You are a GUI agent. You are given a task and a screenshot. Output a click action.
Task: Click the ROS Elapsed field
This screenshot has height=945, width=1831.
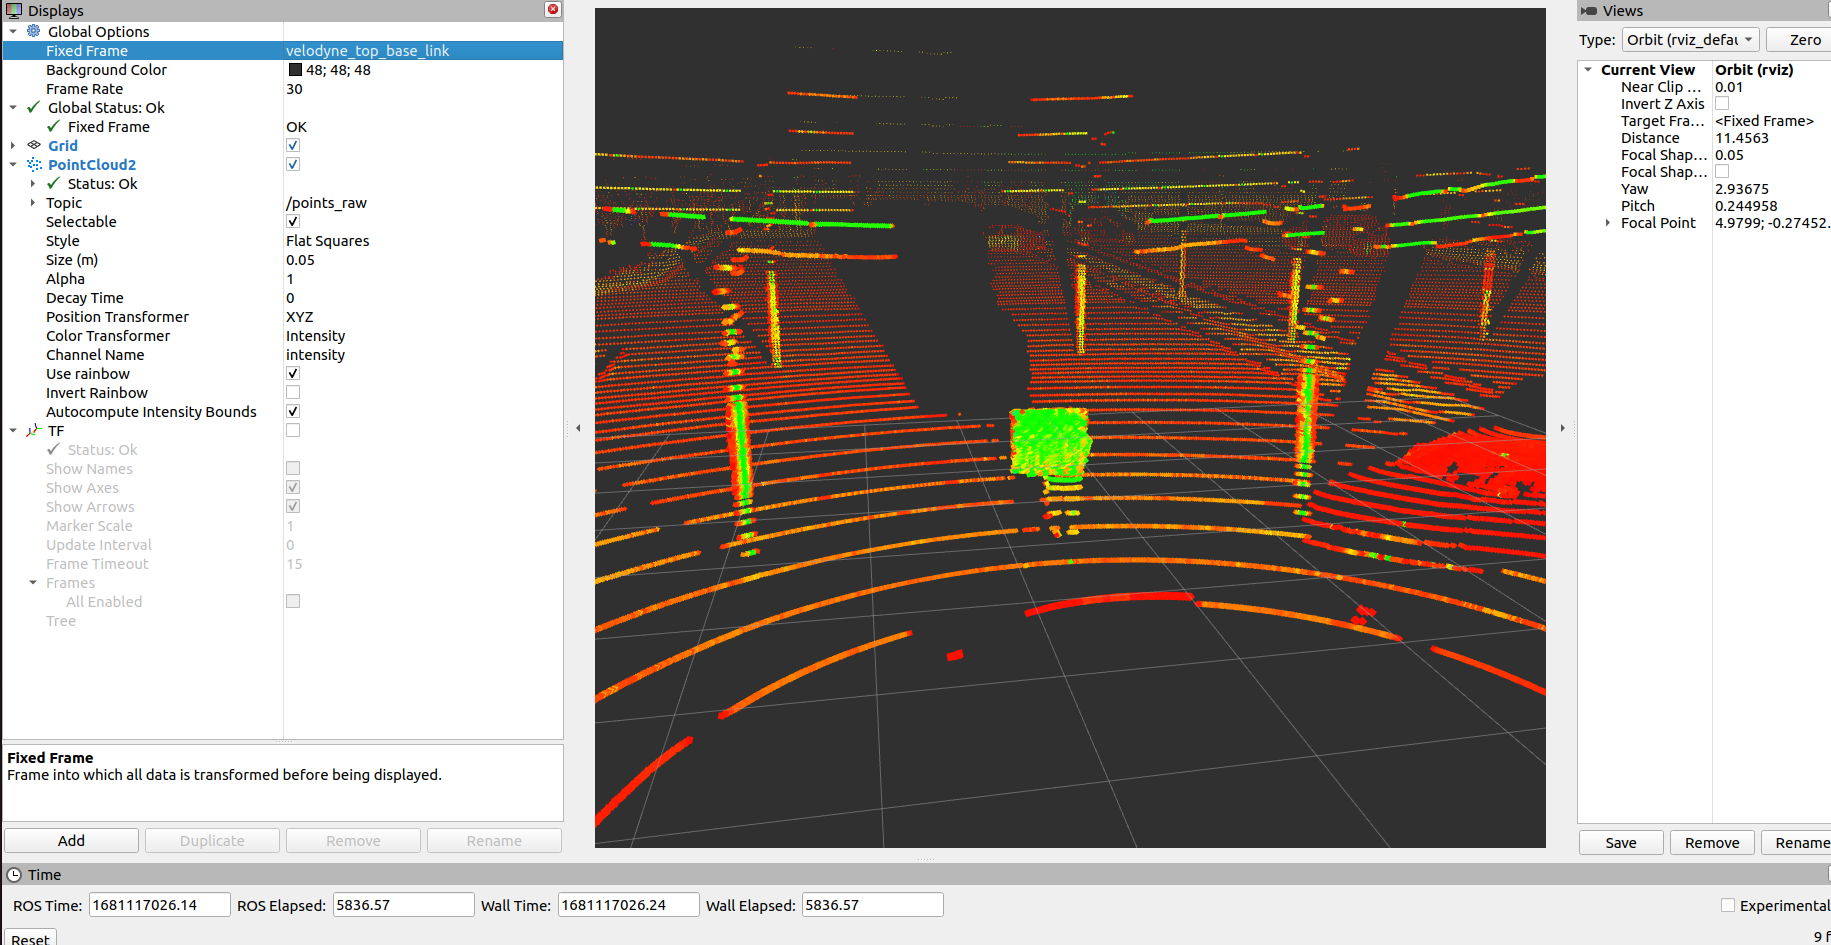(x=403, y=905)
